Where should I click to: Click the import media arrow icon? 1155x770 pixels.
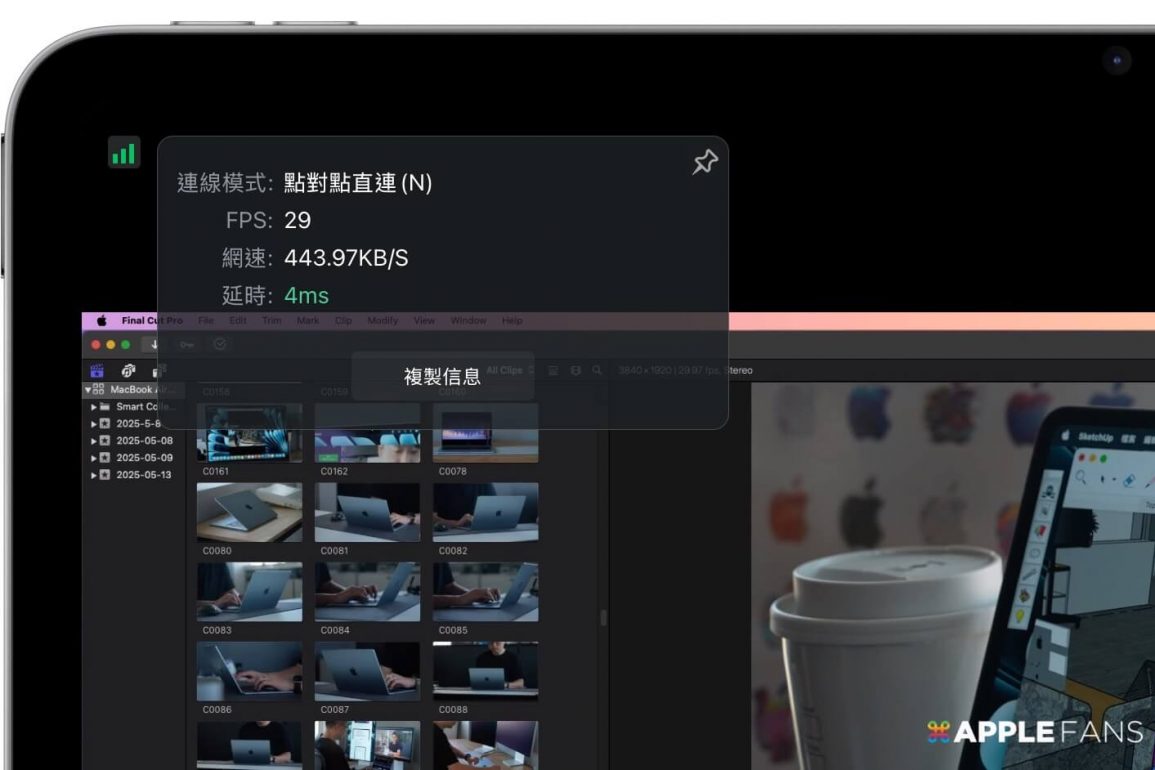(155, 344)
